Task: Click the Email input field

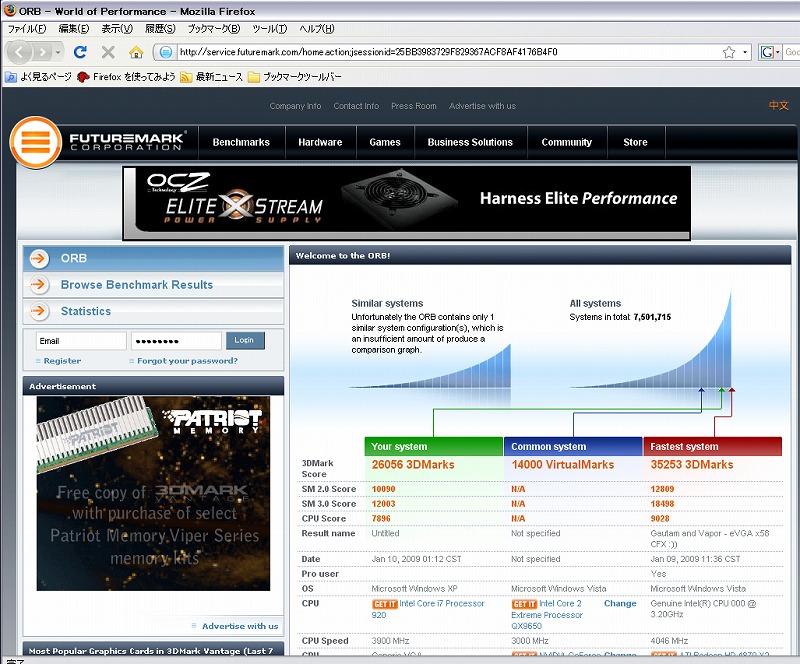Action: click(x=81, y=341)
